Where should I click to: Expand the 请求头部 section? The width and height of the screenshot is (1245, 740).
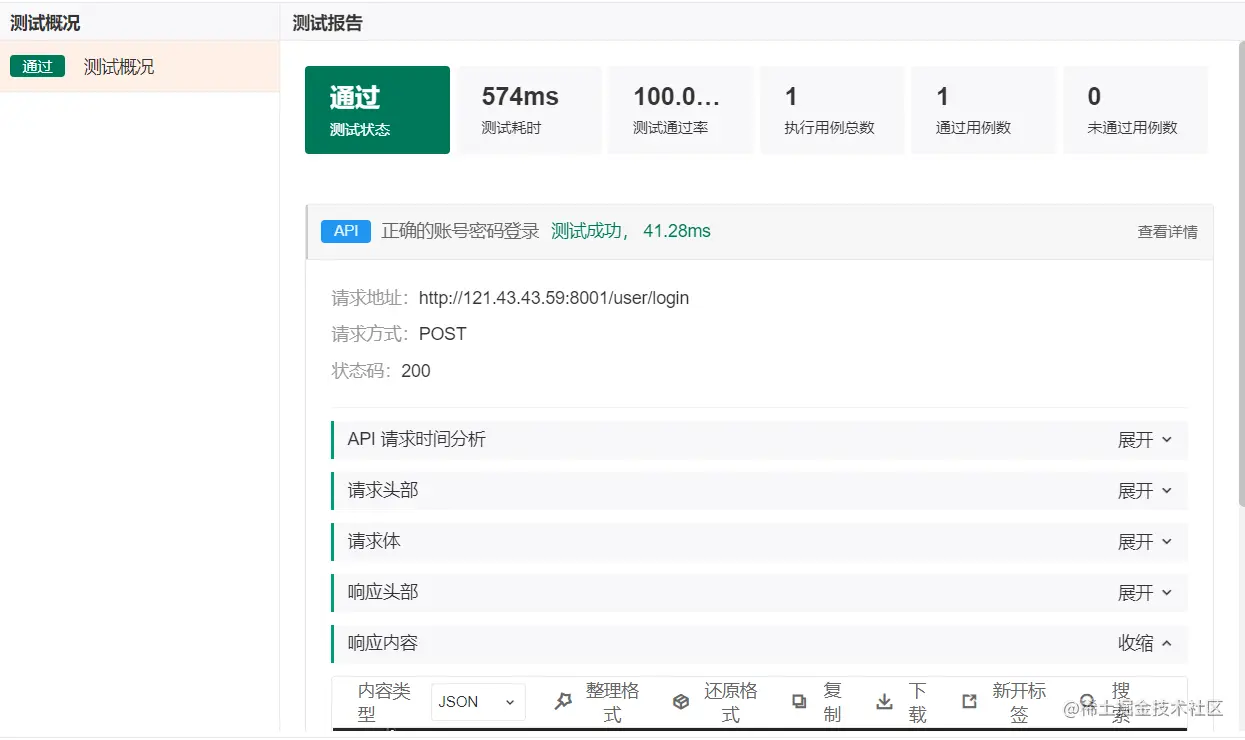759,491
